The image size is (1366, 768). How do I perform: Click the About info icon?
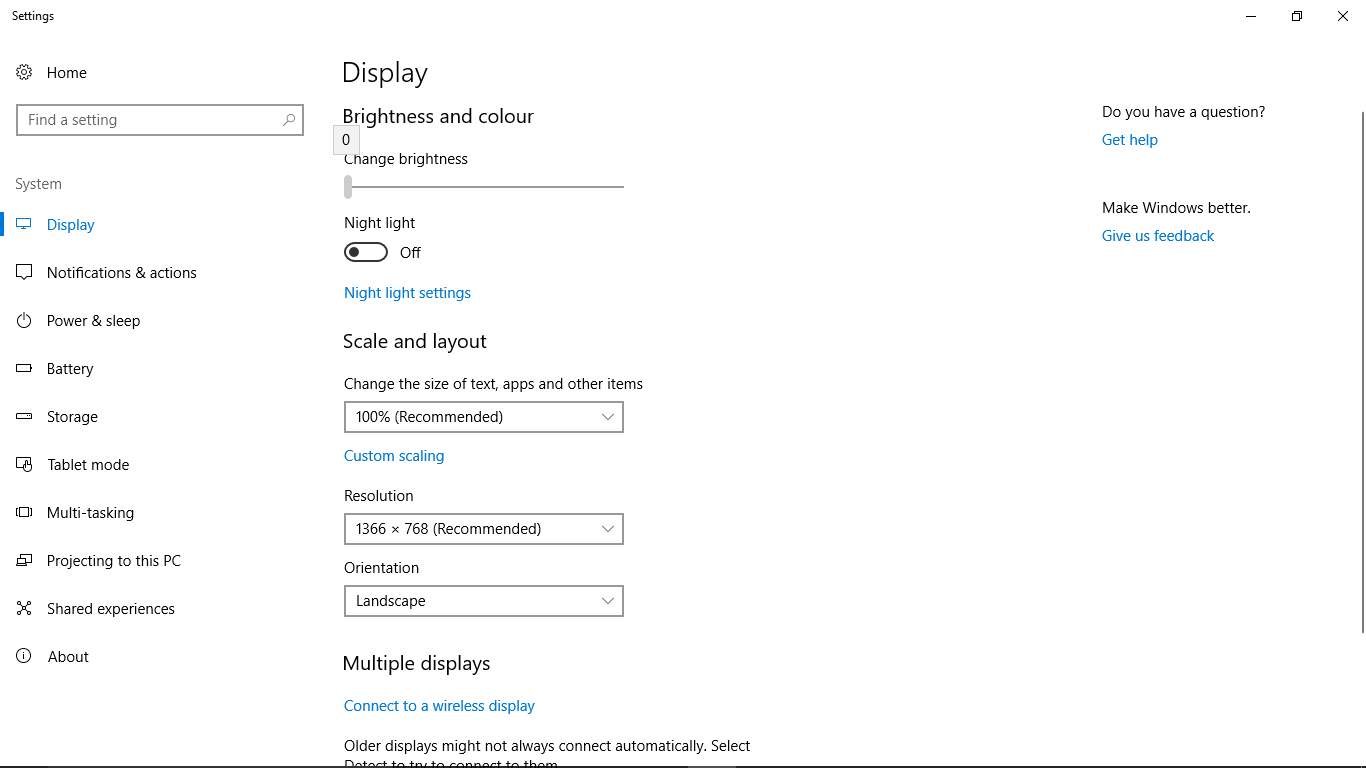tap(24, 656)
